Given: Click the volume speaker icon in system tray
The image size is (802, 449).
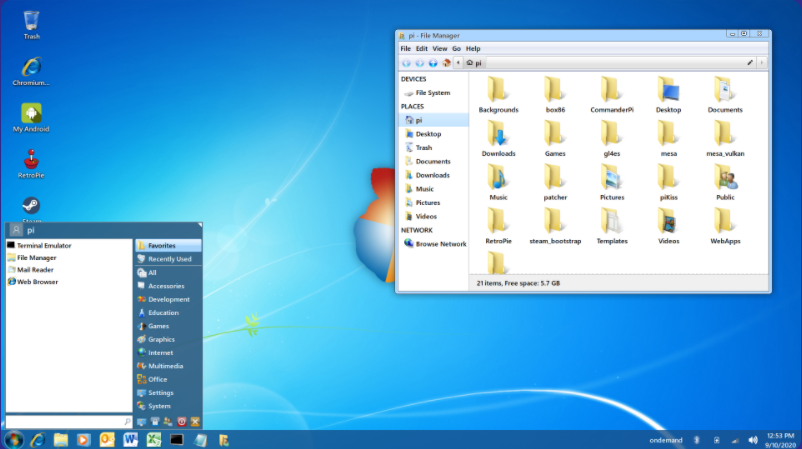Looking at the screenshot, I should tap(754, 439).
